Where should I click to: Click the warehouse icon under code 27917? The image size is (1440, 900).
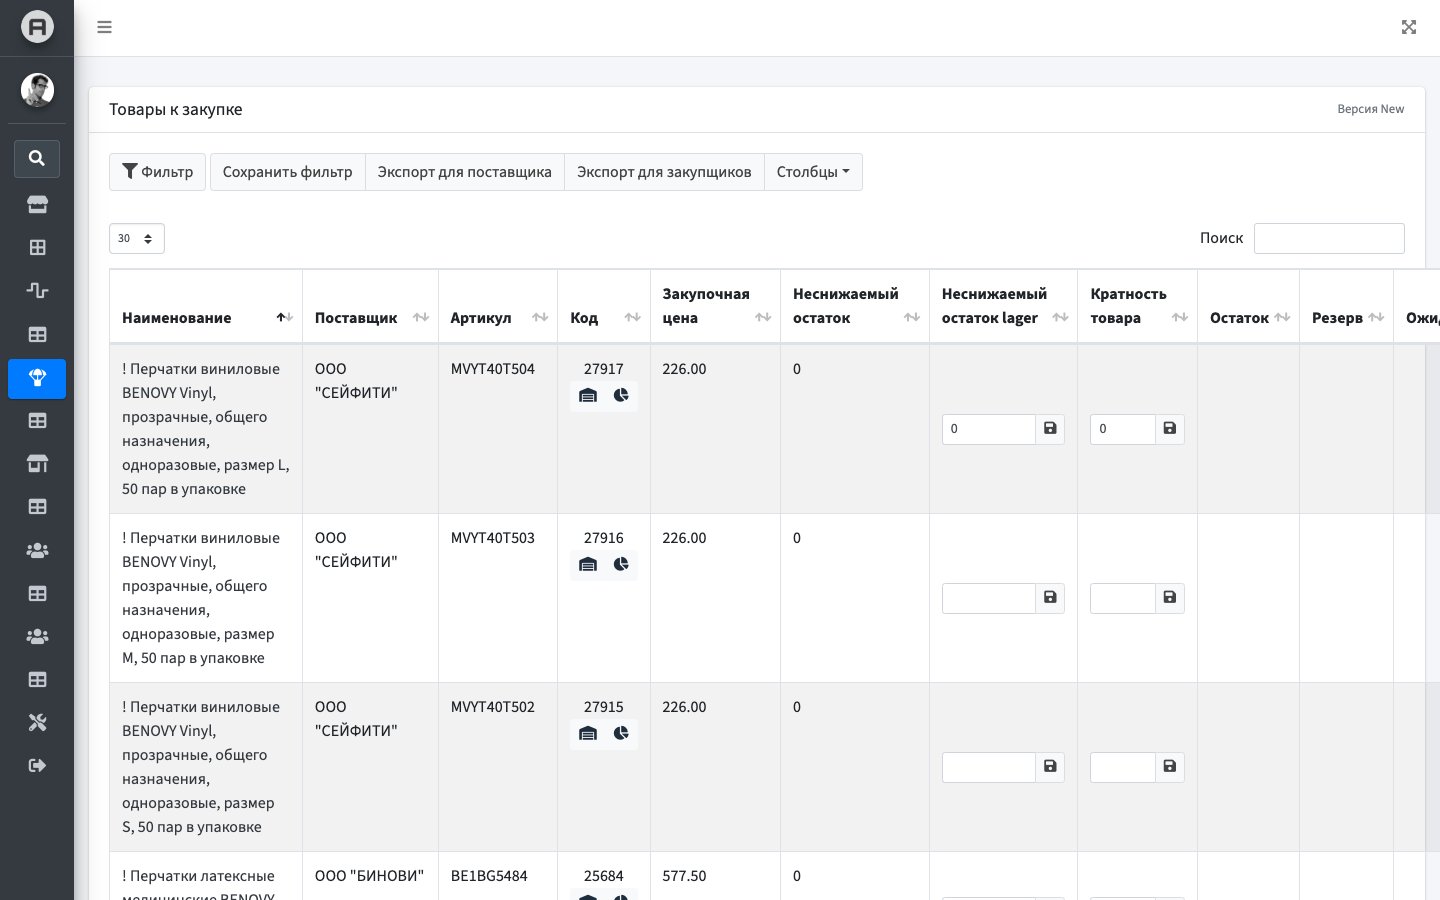point(588,395)
